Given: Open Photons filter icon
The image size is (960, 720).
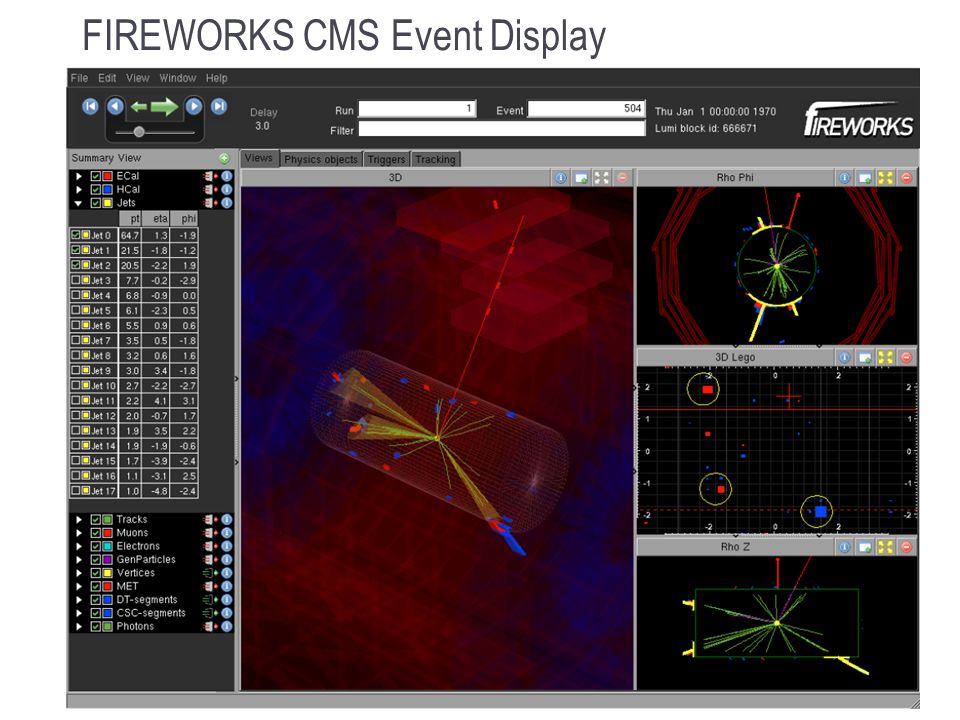Looking at the screenshot, I should (x=211, y=627).
